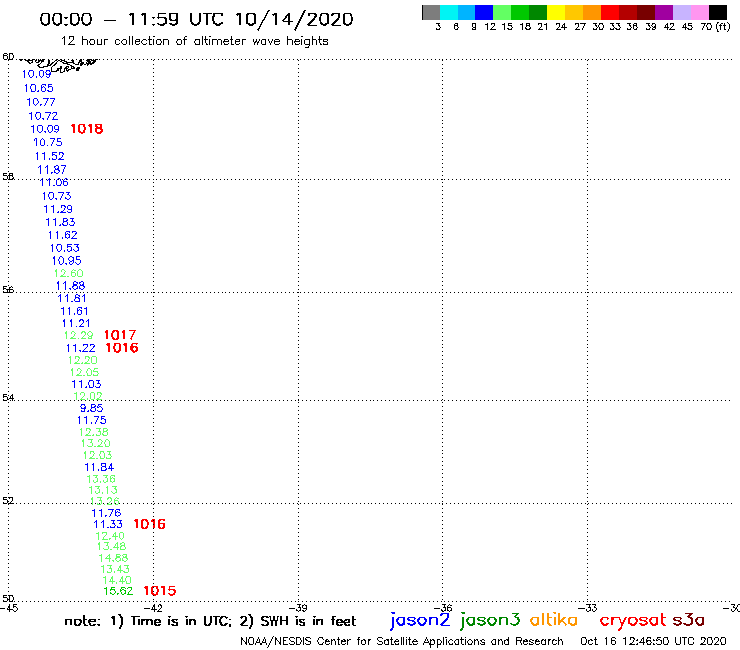The width and height of the screenshot is (740, 650).
Task: Click the black swatch at the legend's end
Action: 718,12
